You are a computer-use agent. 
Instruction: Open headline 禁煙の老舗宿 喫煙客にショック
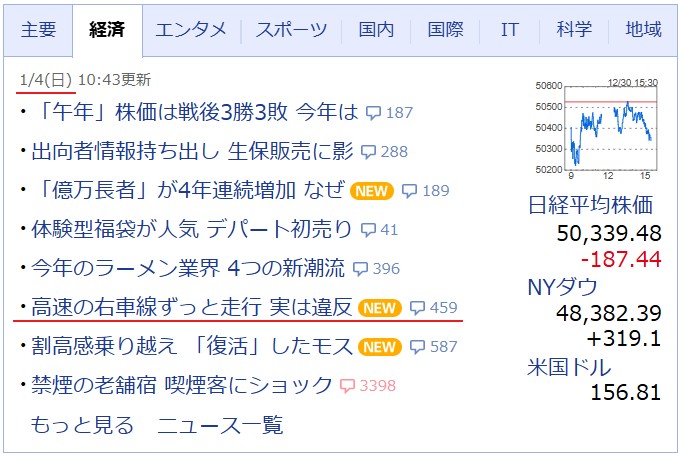pyautogui.click(x=182, y=385)
